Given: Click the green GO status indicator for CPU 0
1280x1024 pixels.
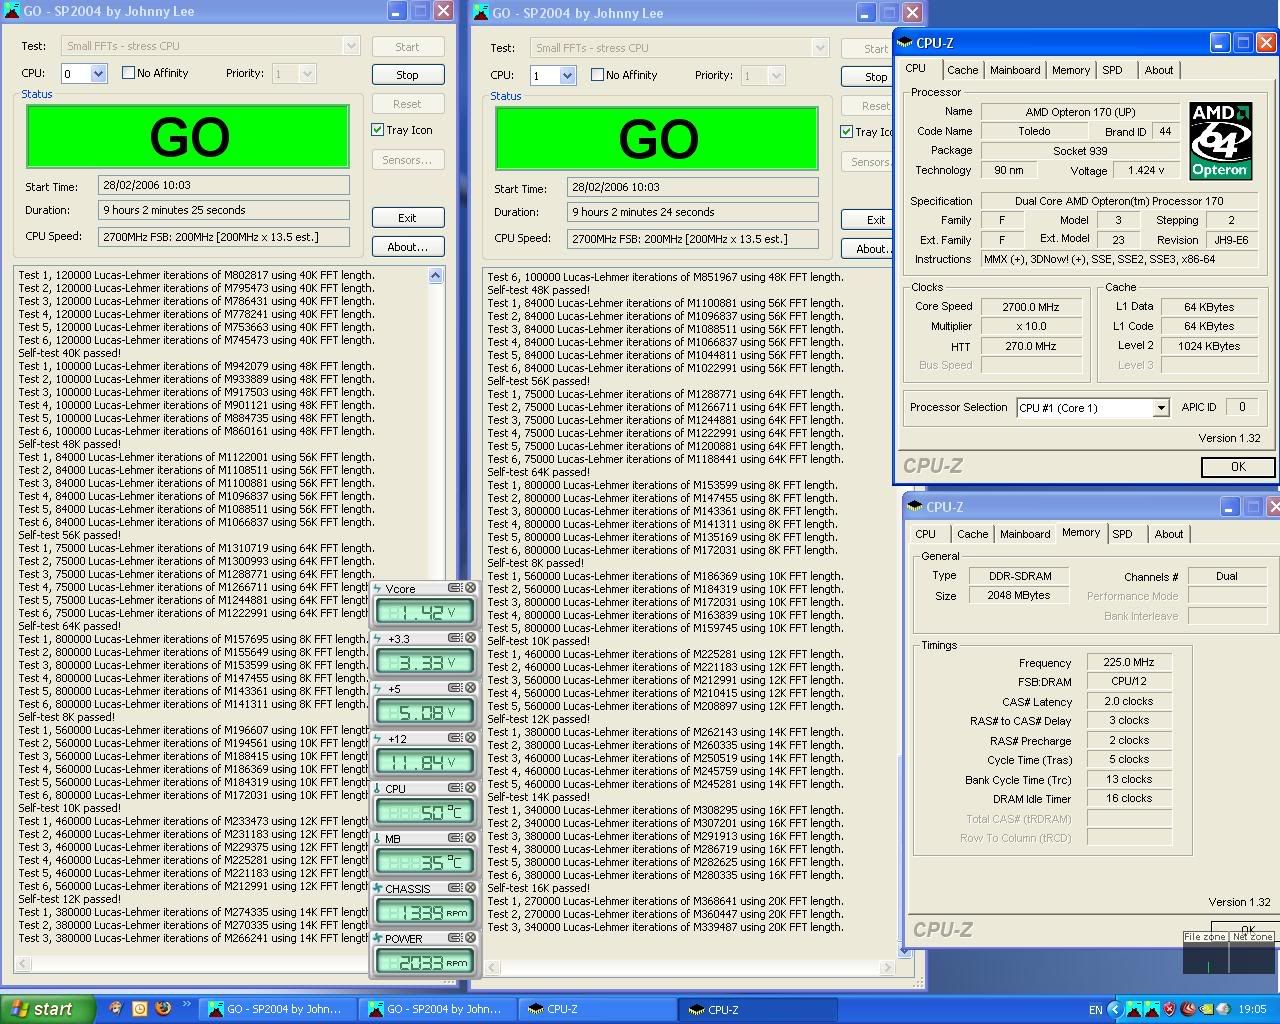Looking at the screenshot, I should pos(188,136).
